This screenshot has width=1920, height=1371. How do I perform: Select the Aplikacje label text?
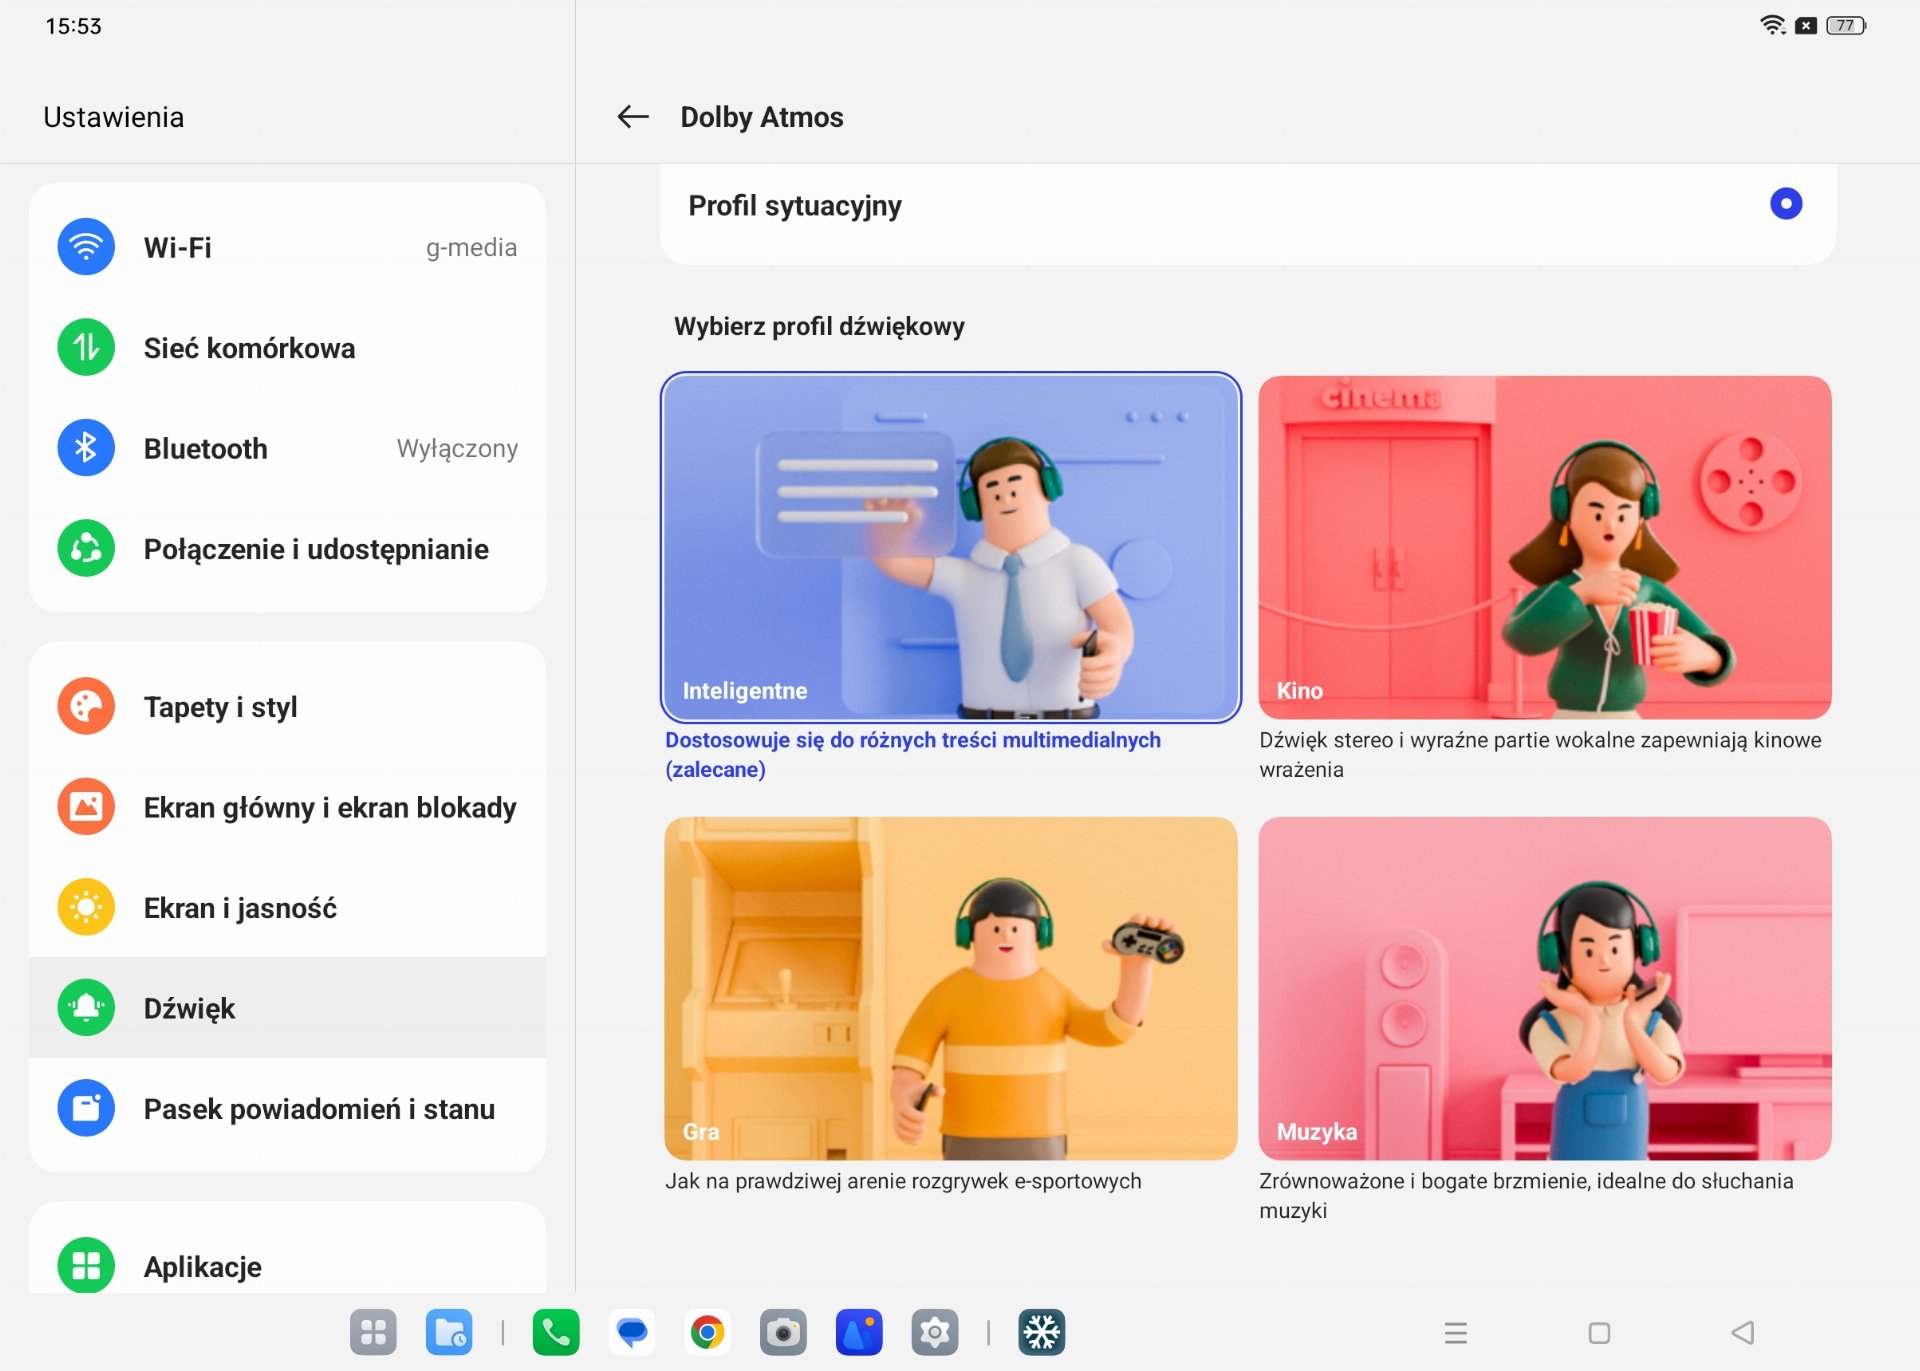(202, 1267)
